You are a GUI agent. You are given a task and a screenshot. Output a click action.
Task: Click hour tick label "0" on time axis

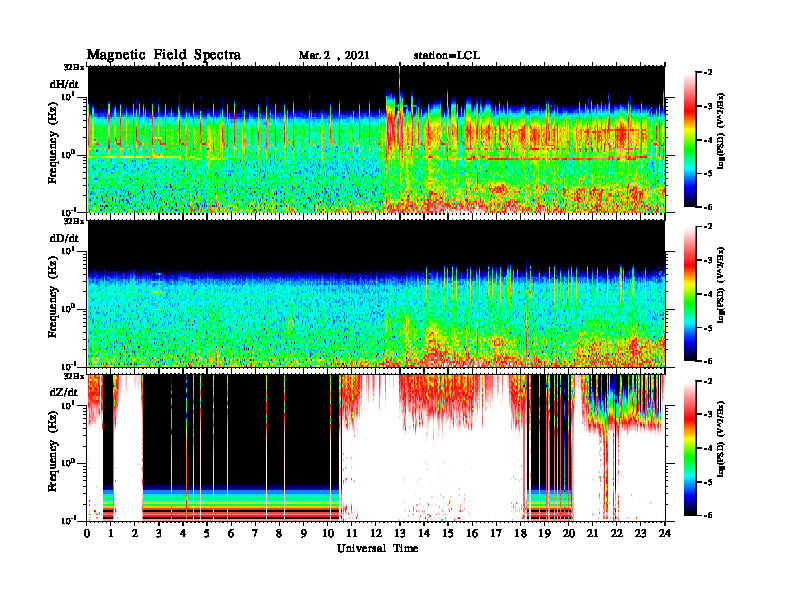tap(87, 533)
